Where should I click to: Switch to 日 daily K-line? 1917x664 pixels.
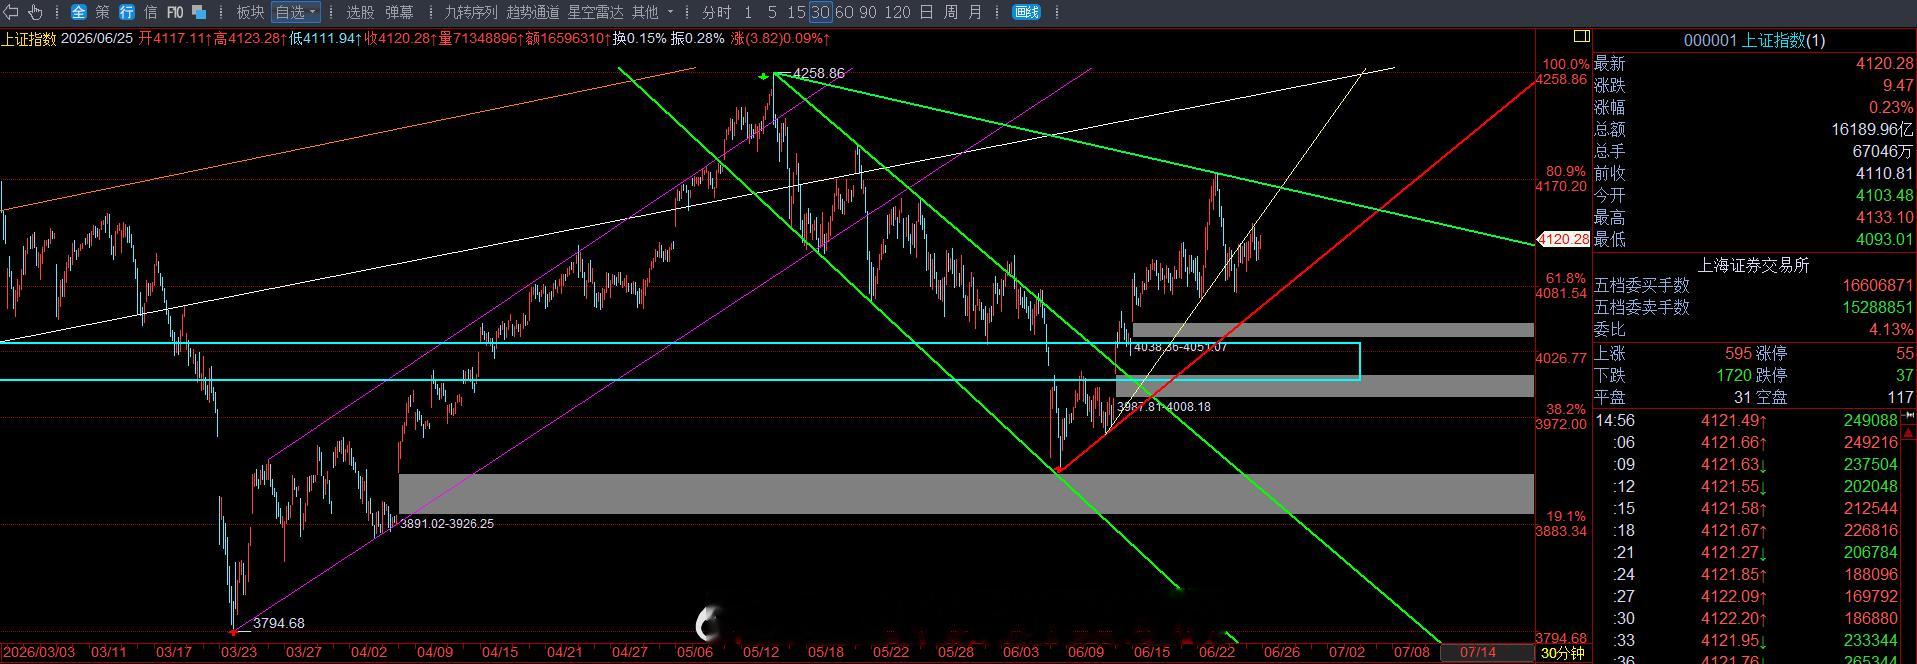click(x=926, y=12)
